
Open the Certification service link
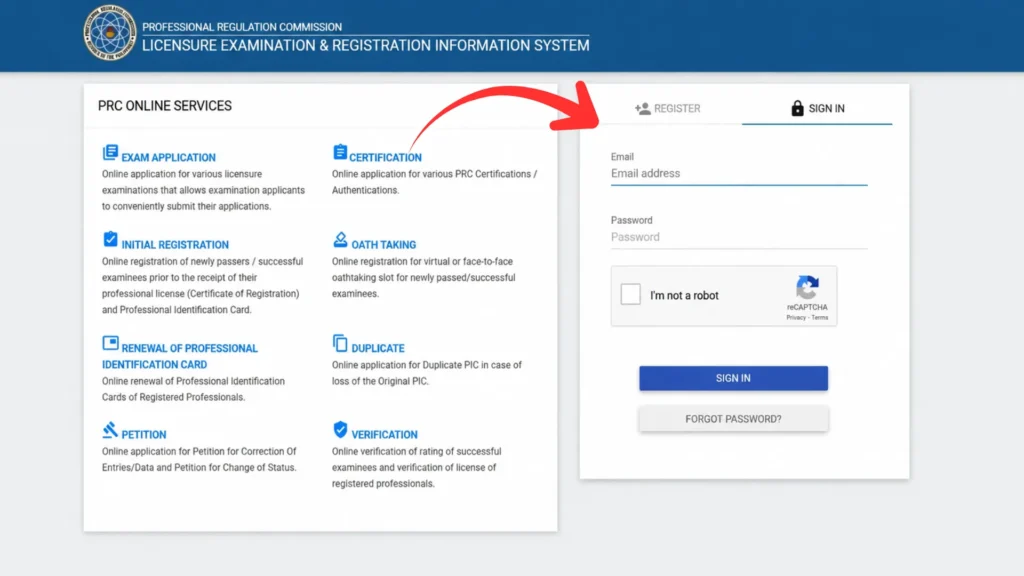385,157
